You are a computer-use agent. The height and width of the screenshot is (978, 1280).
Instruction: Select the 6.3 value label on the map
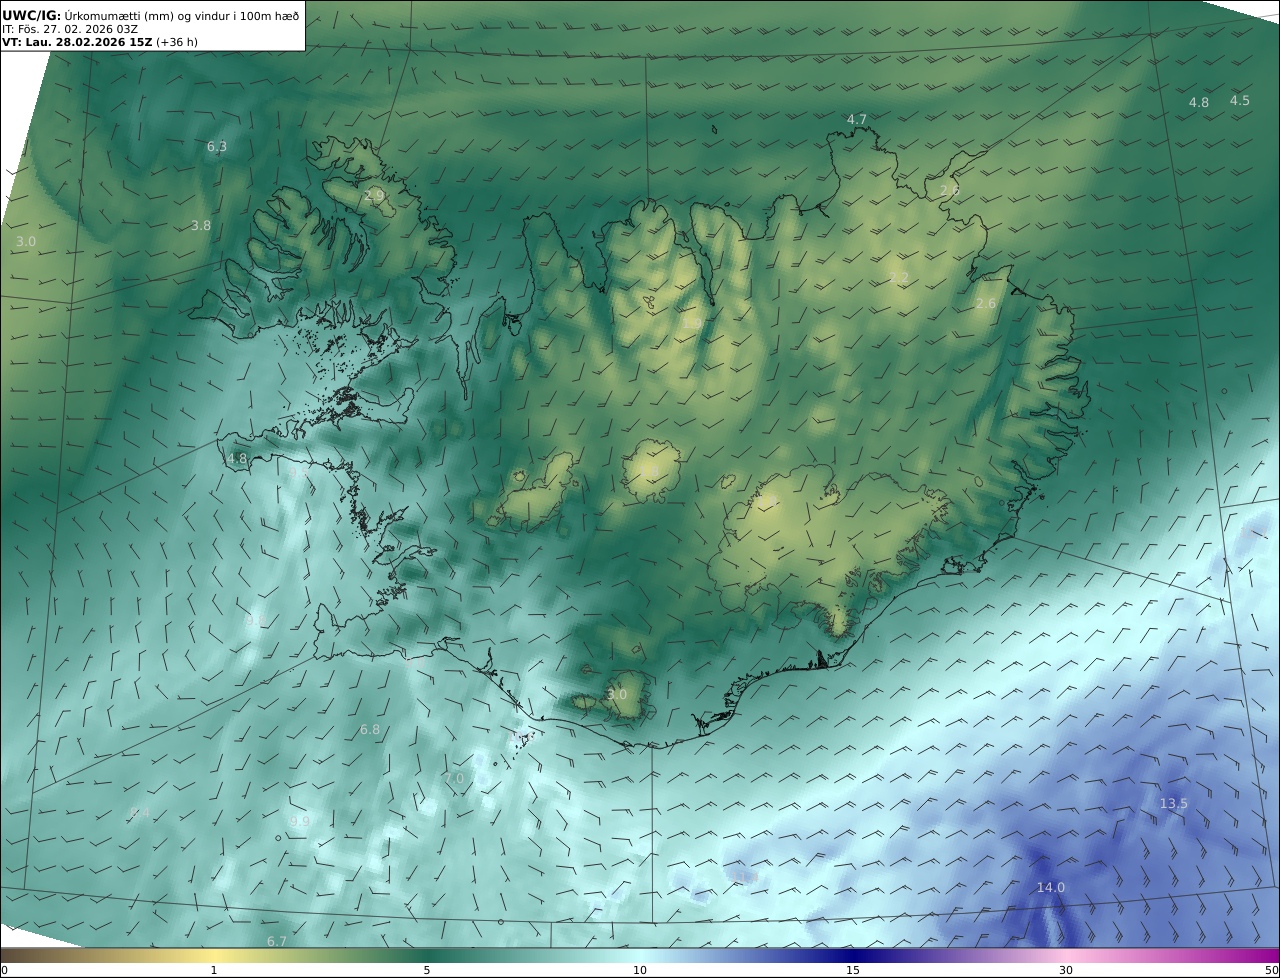217,146
